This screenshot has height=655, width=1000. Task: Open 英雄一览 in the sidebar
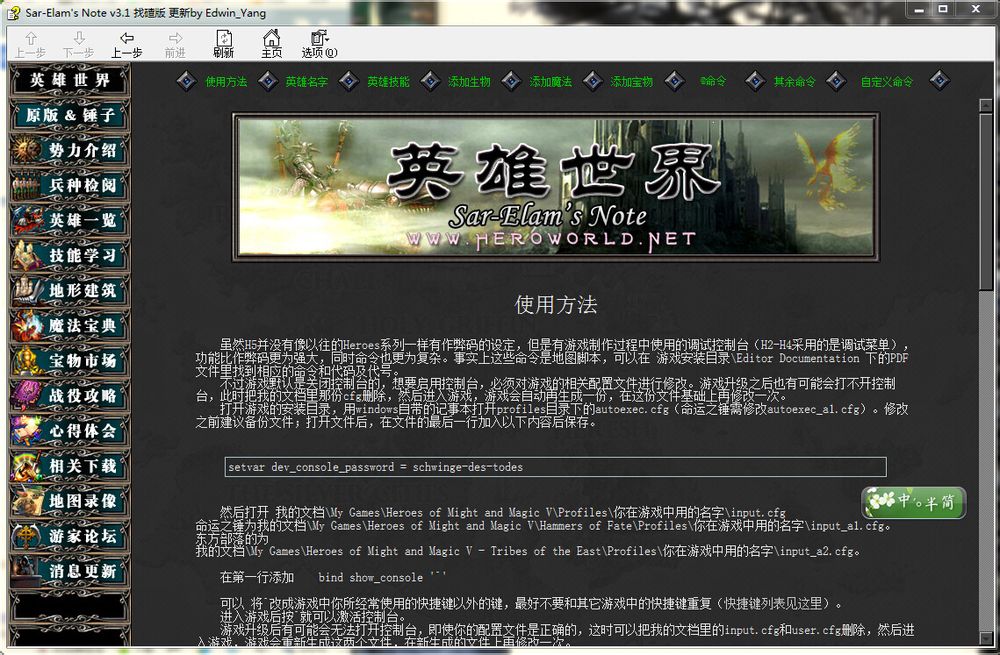[70, 221]
